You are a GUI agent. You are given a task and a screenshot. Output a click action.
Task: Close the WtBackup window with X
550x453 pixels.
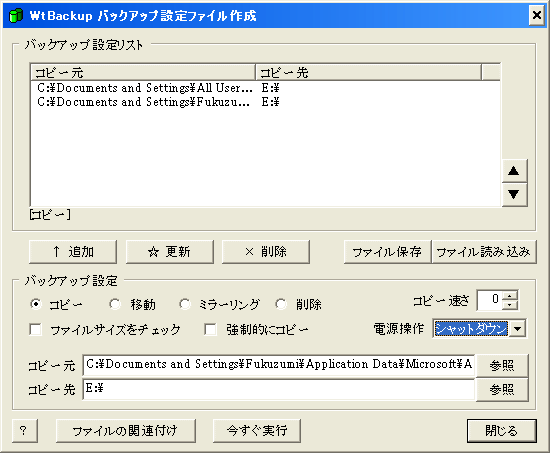[537, 15]
